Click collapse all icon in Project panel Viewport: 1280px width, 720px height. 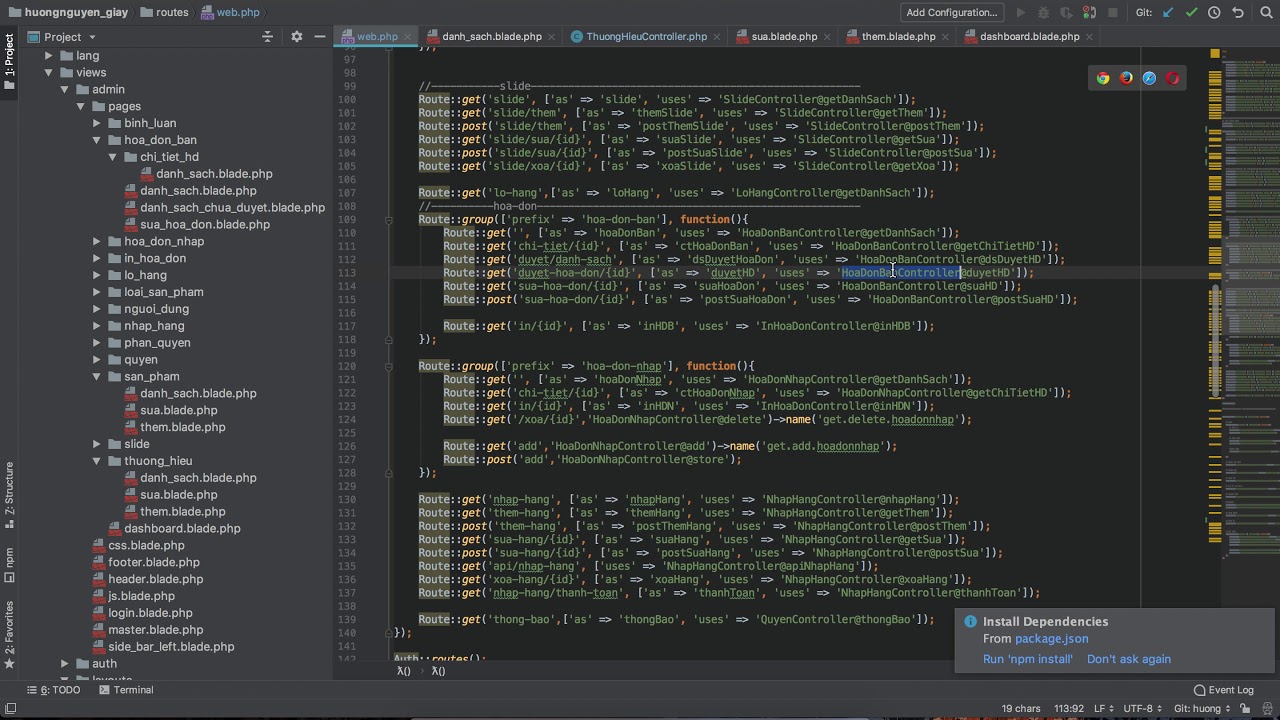[x=267, y=37]
